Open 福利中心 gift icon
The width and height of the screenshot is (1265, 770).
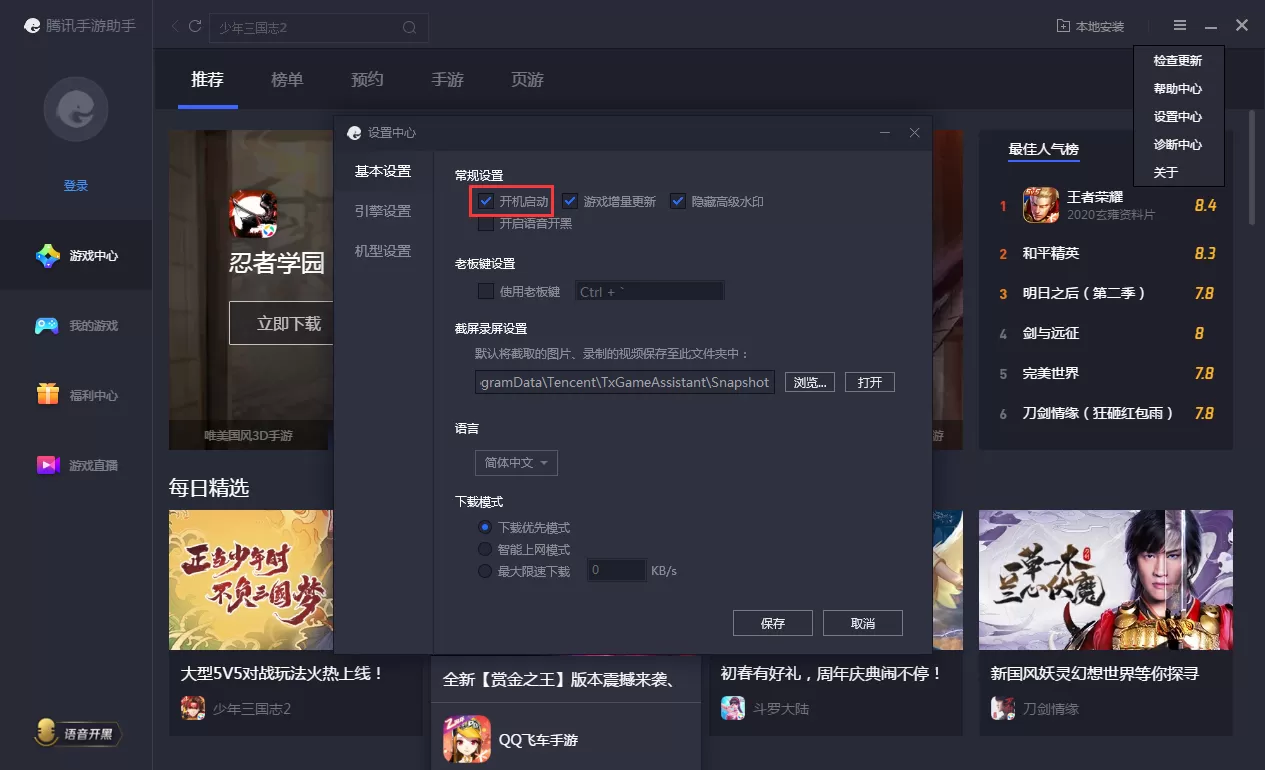tap(48, 395)
